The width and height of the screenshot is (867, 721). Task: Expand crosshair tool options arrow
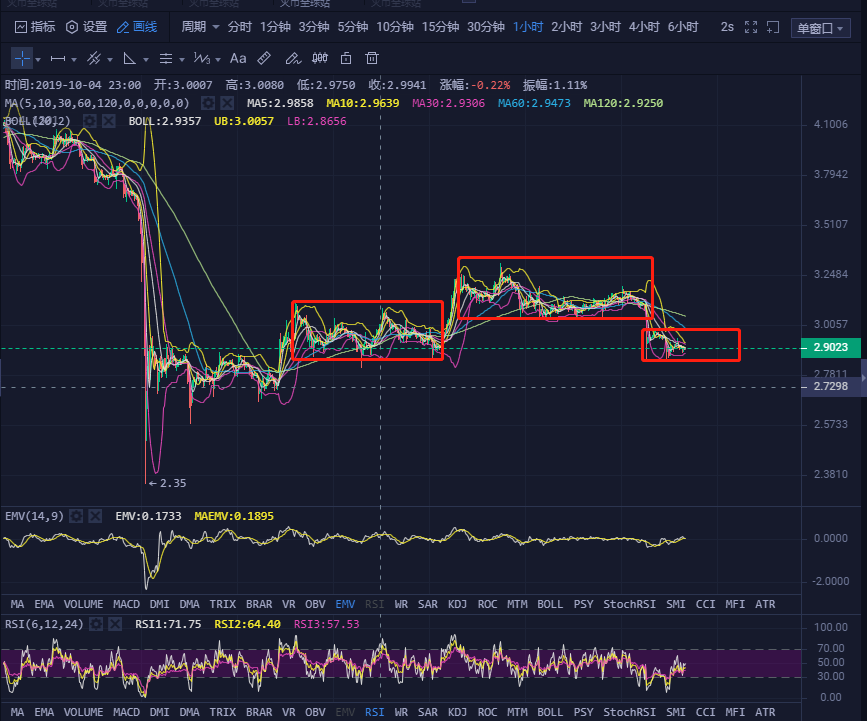(38, 59)
